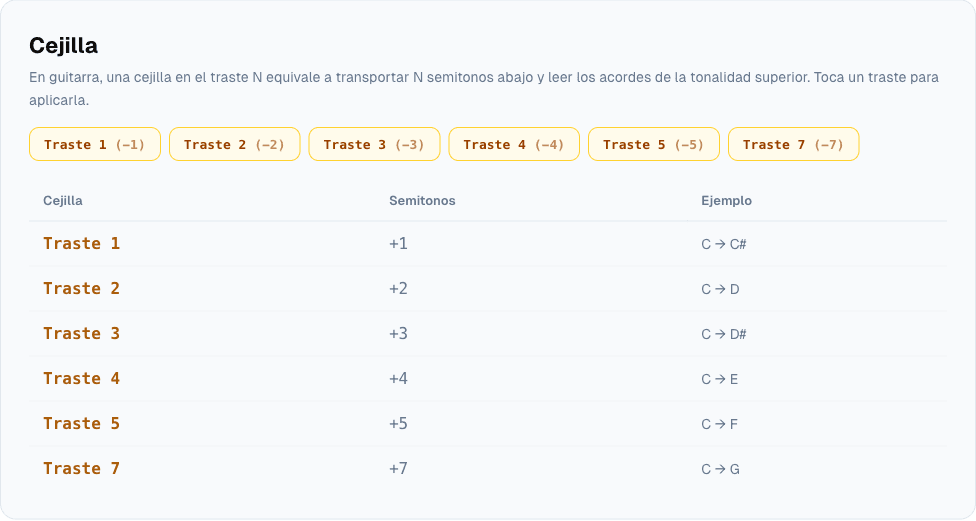The height and width of the screenshot is (521, 976).
Task: Click the Cejilla column header
Action: [x=63, y=200]
